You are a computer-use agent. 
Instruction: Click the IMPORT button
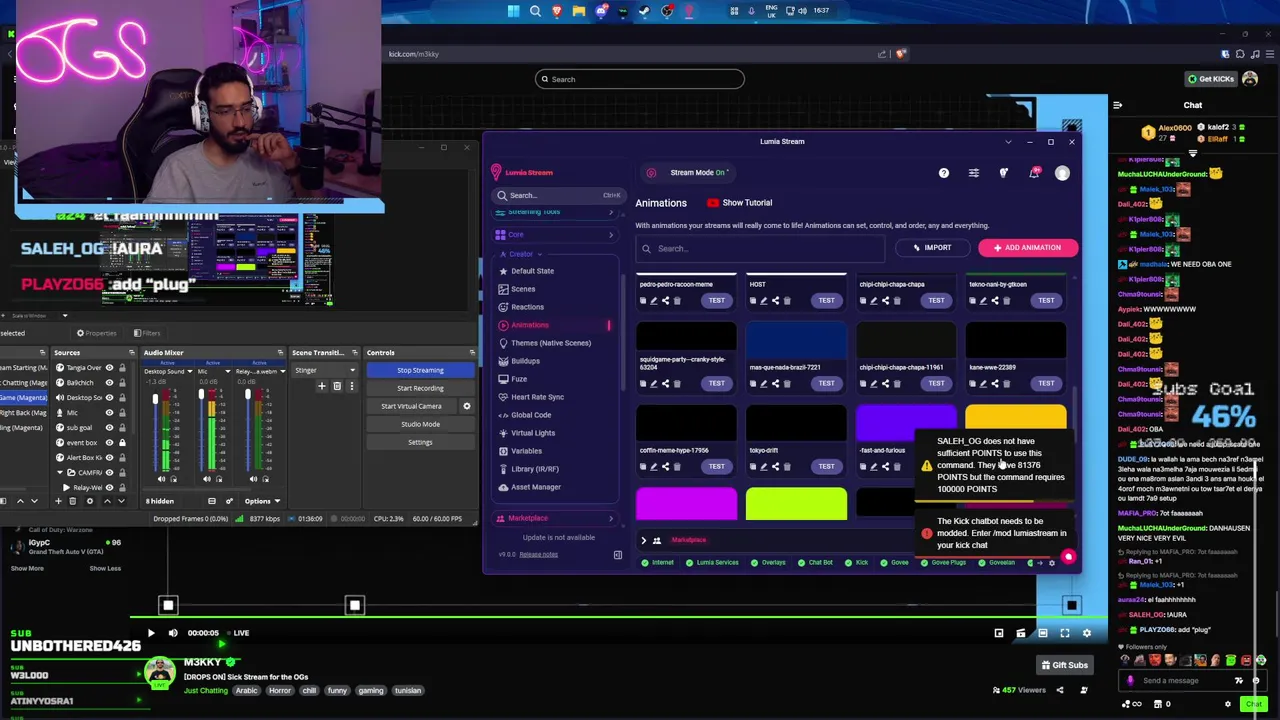click(931, 248)
